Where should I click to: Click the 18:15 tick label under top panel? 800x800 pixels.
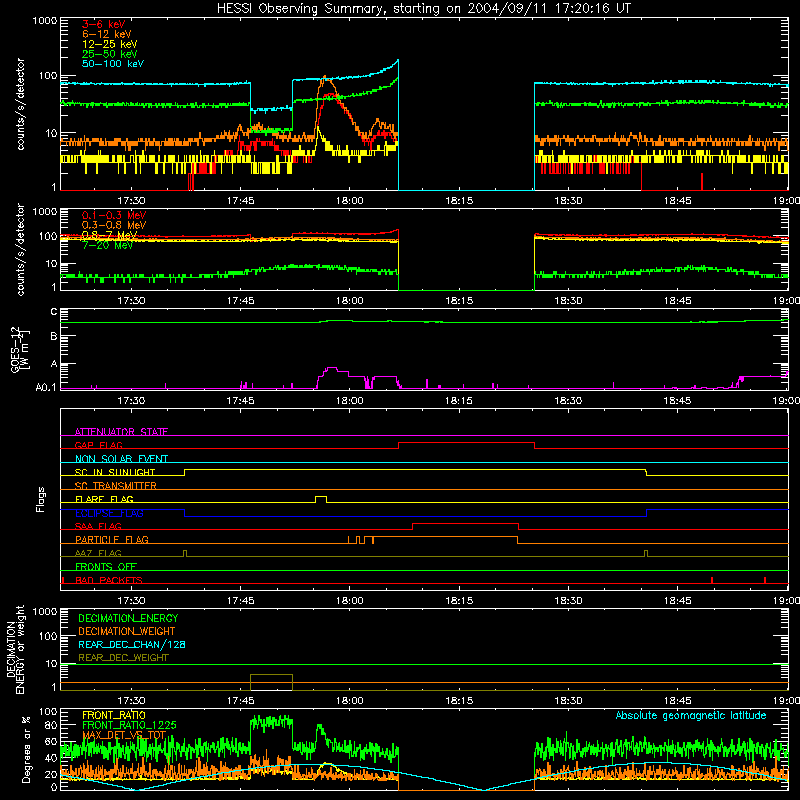point(459,201)
